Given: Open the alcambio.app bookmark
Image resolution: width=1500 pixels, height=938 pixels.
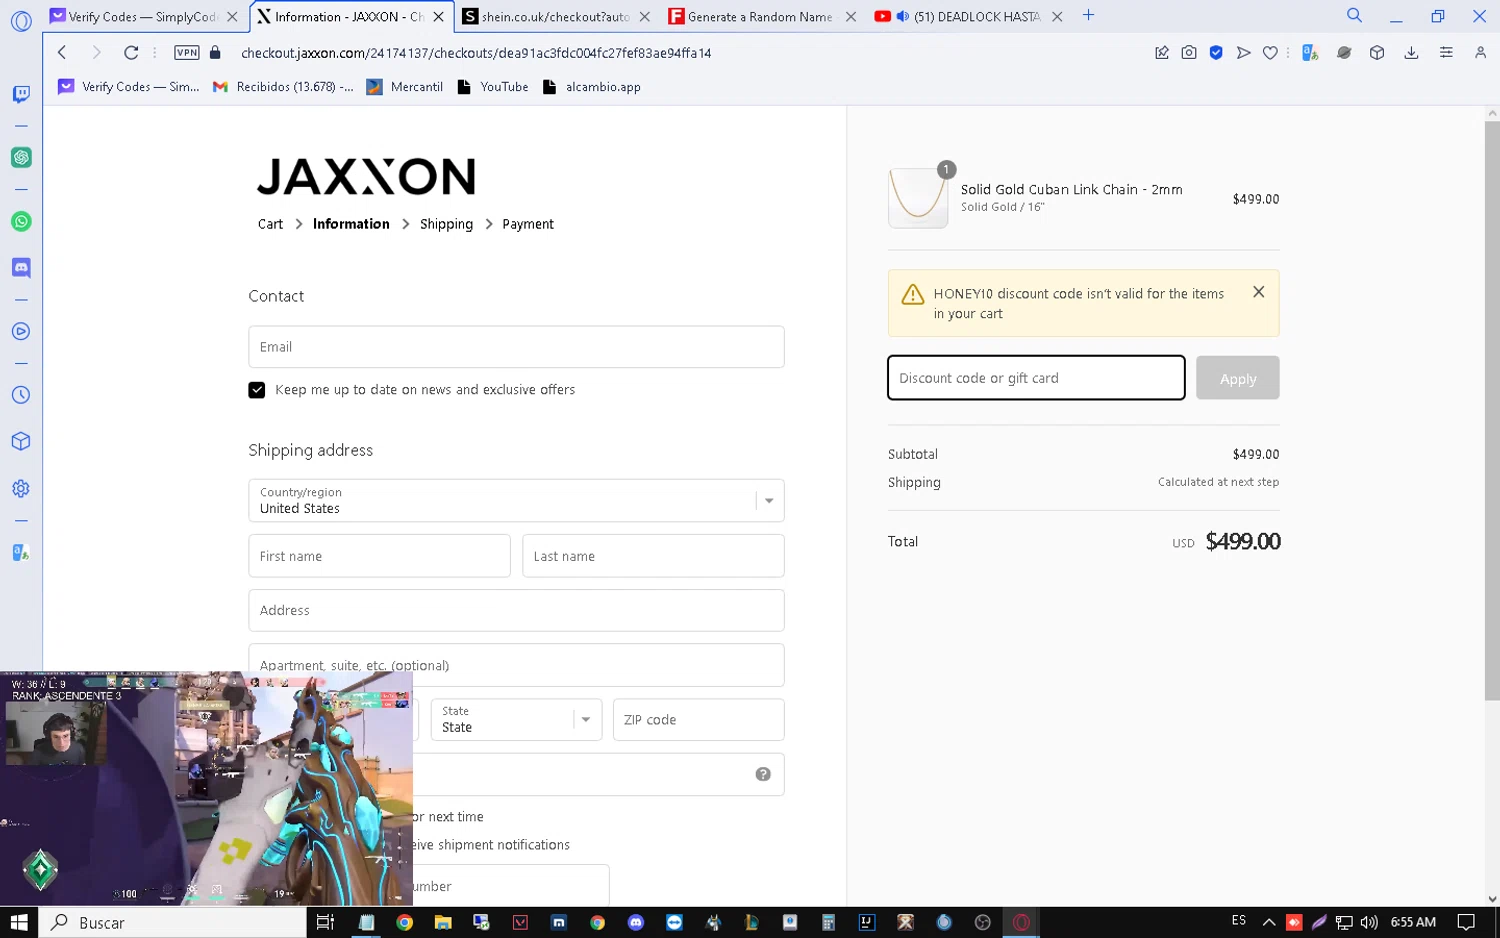Looking at the screenshot, I should click(x=591, y=87).
